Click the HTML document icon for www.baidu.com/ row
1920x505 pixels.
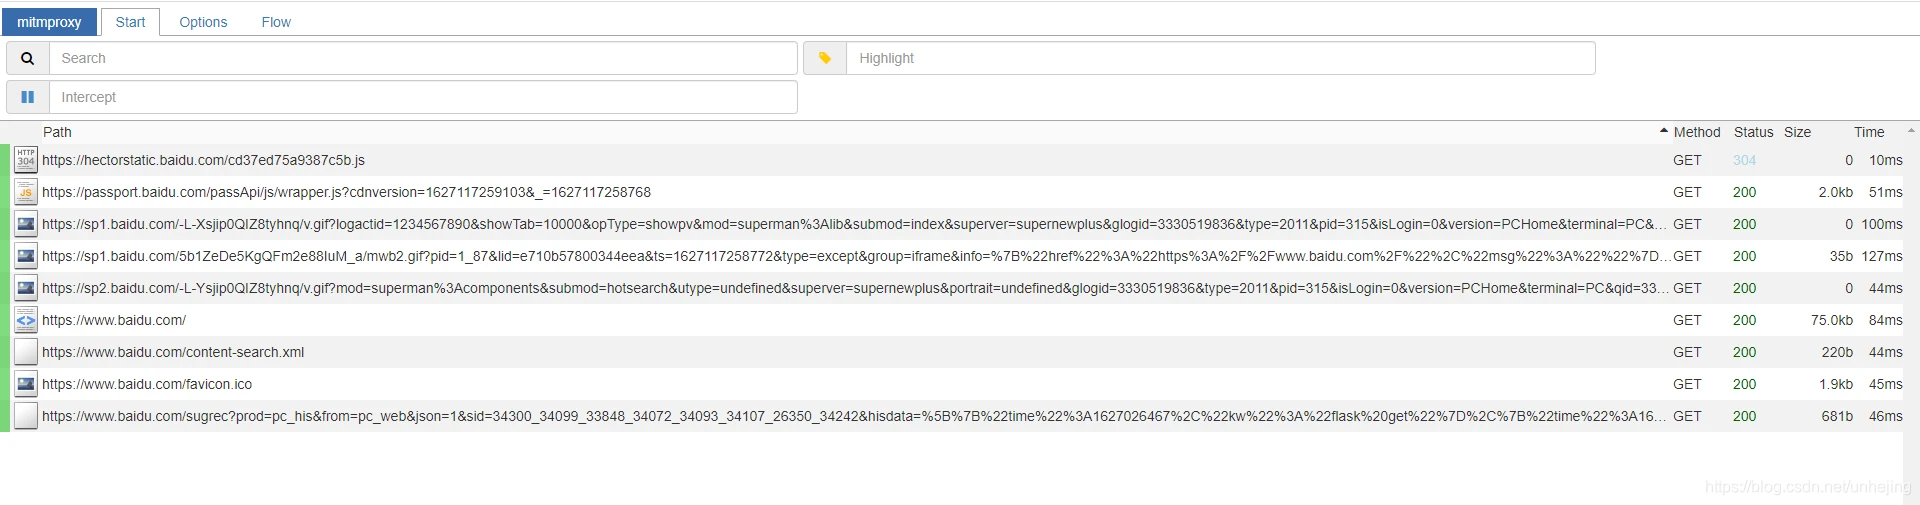point(26,320)
